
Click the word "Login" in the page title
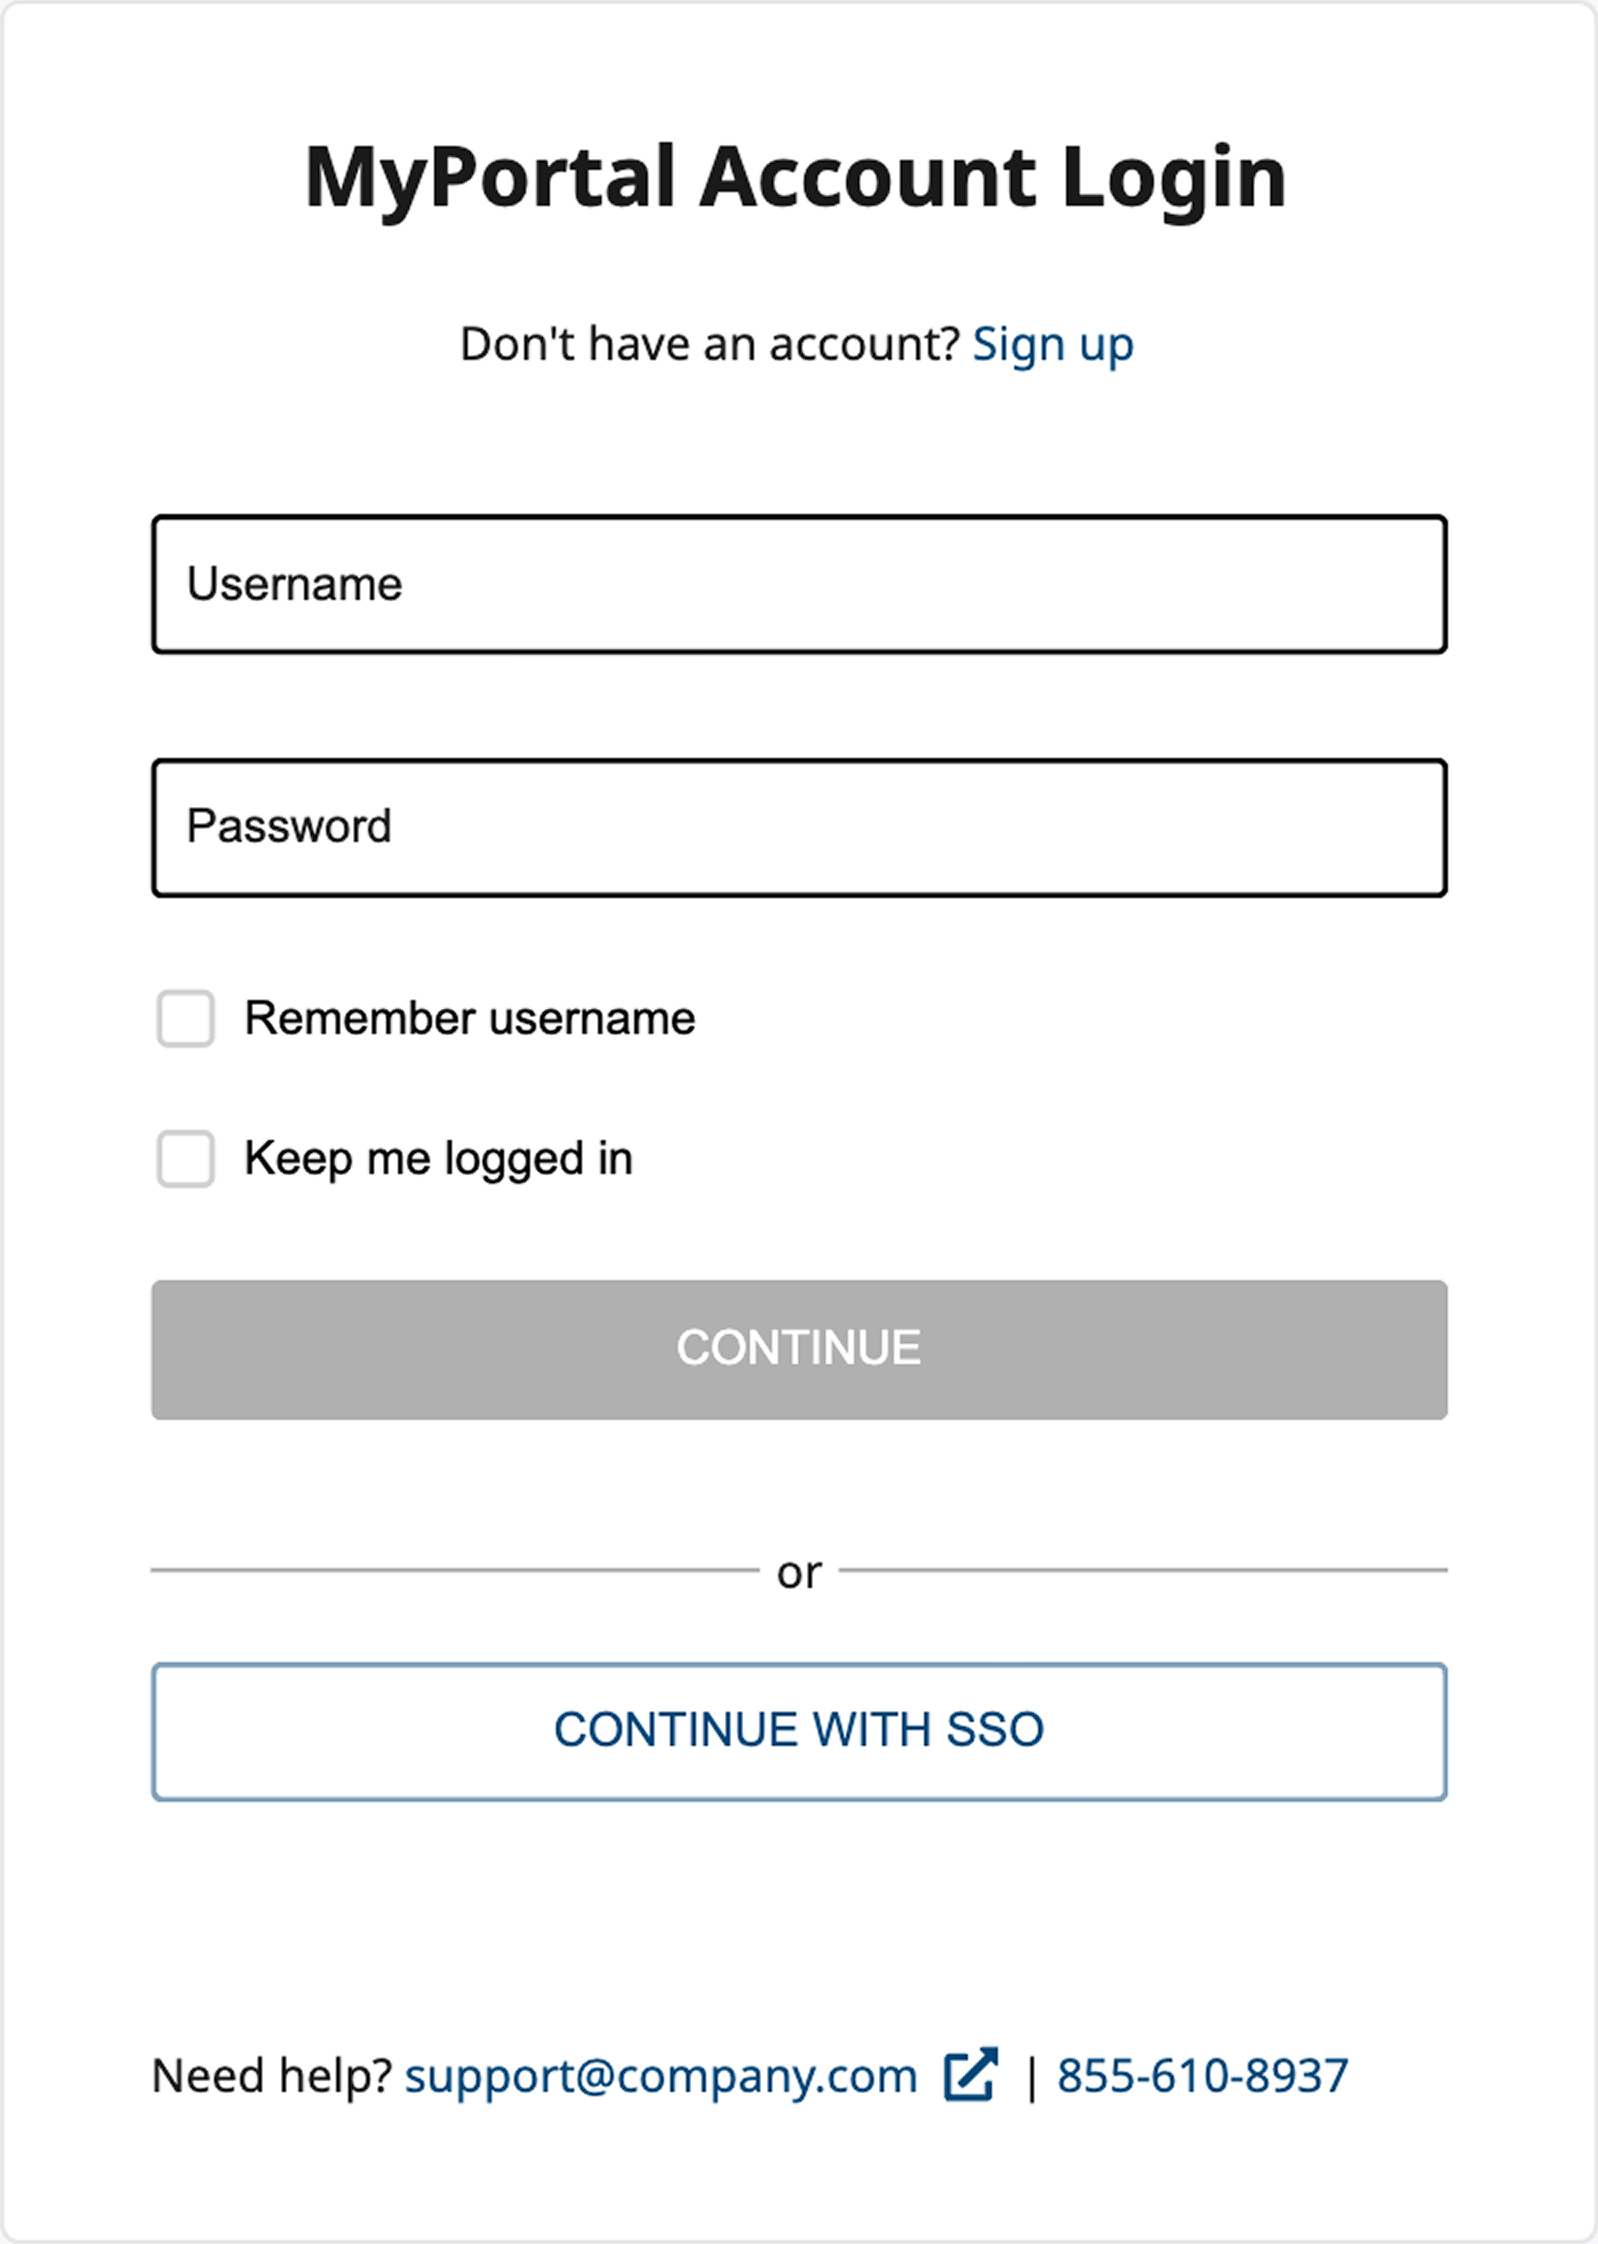1173,178
